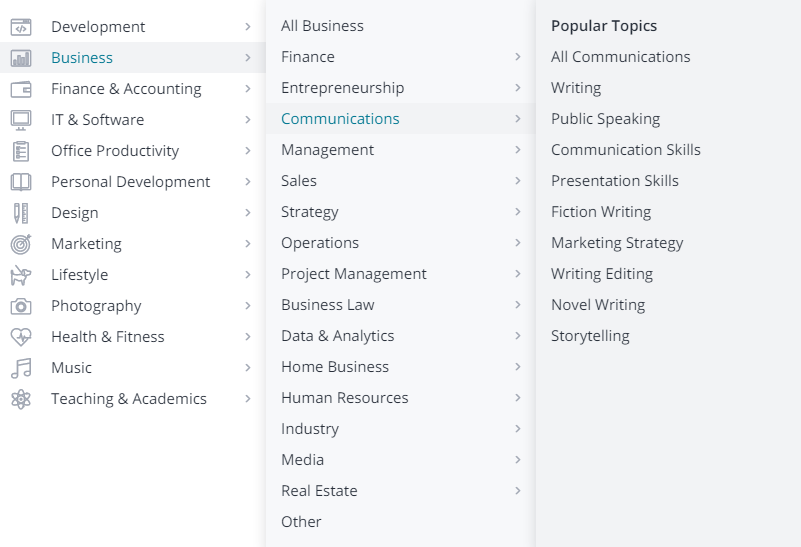Select Lifestyle from the category menu

pyautogui.click(x=80, y=275)
